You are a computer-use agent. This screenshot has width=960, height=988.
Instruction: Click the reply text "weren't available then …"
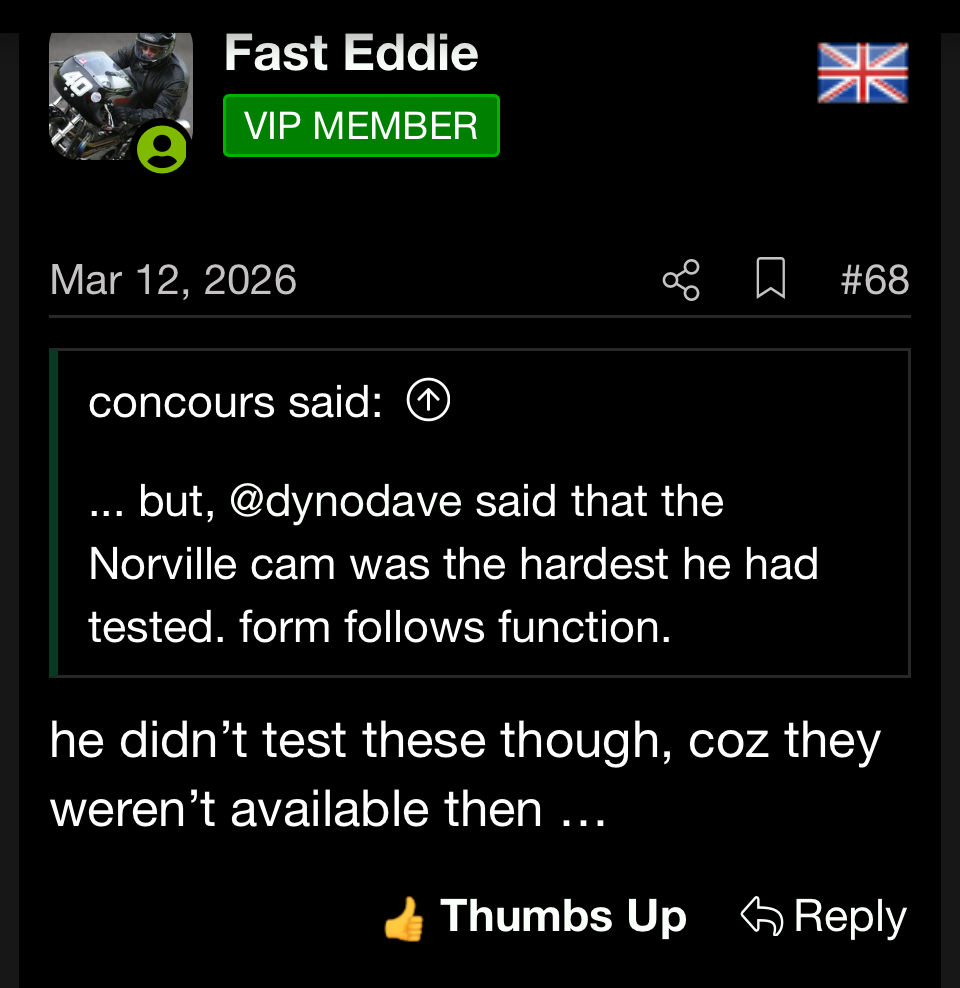328,808
